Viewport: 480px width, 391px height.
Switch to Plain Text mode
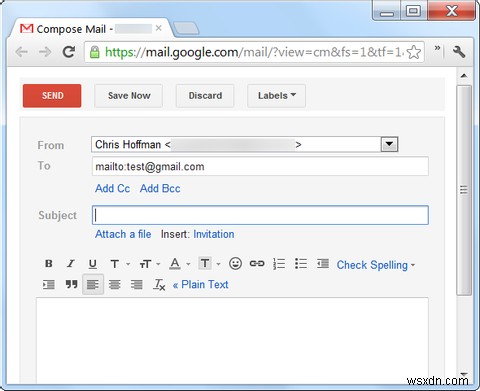tap(200, 284)
